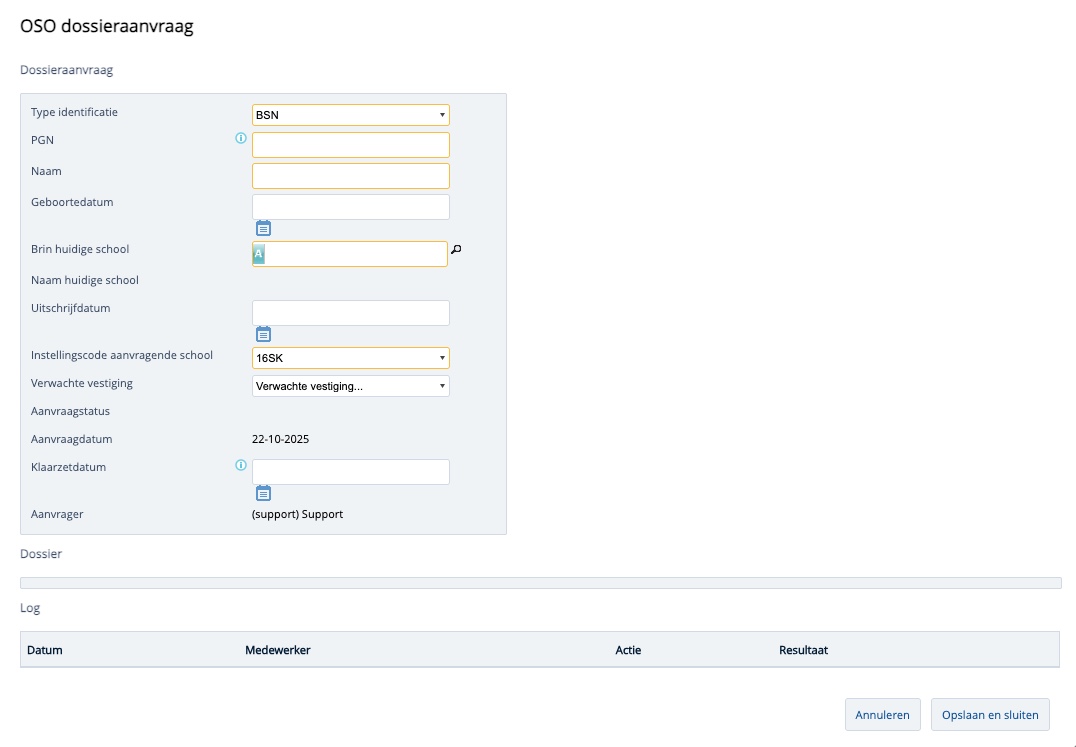
Task: Click the Brin huidige school input field
Action: point(355,254)
